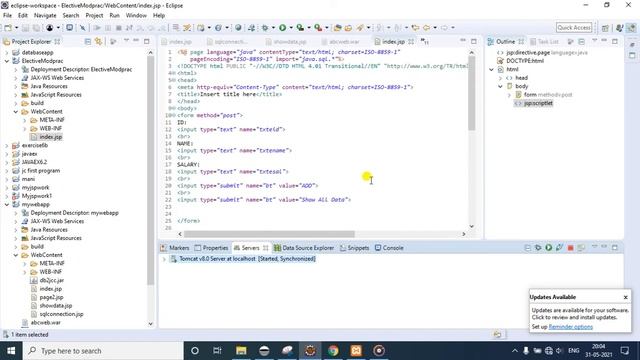Screen dimensions: 640x360
Task: Click the Open Web Browser globe icon
Action: pos(238,28)
